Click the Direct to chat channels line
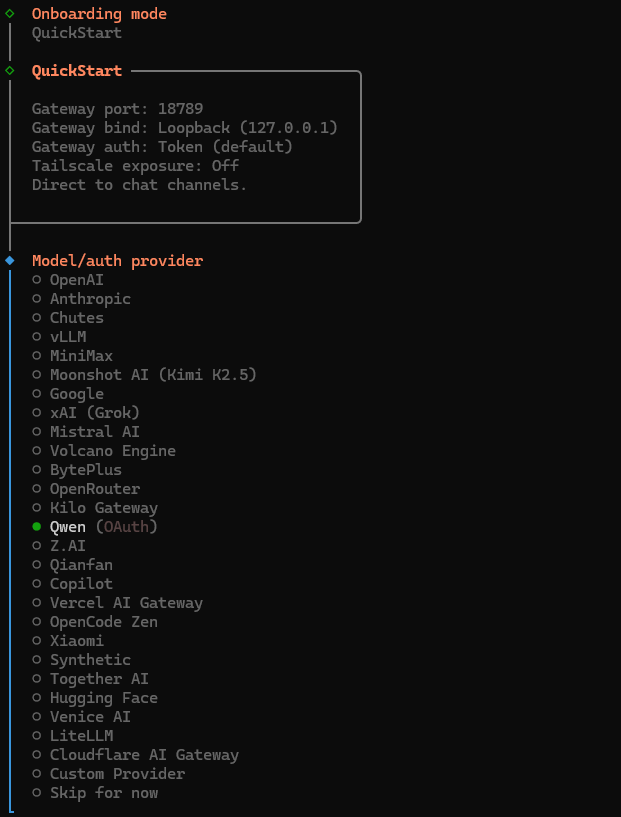 pos(140,185)
